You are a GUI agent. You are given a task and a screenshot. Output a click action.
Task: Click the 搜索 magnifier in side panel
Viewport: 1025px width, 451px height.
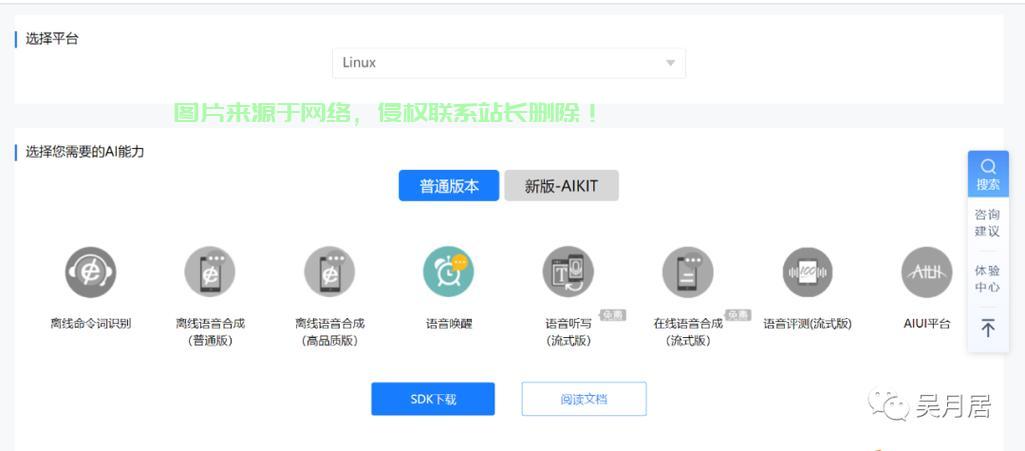[x=987, y=174]
